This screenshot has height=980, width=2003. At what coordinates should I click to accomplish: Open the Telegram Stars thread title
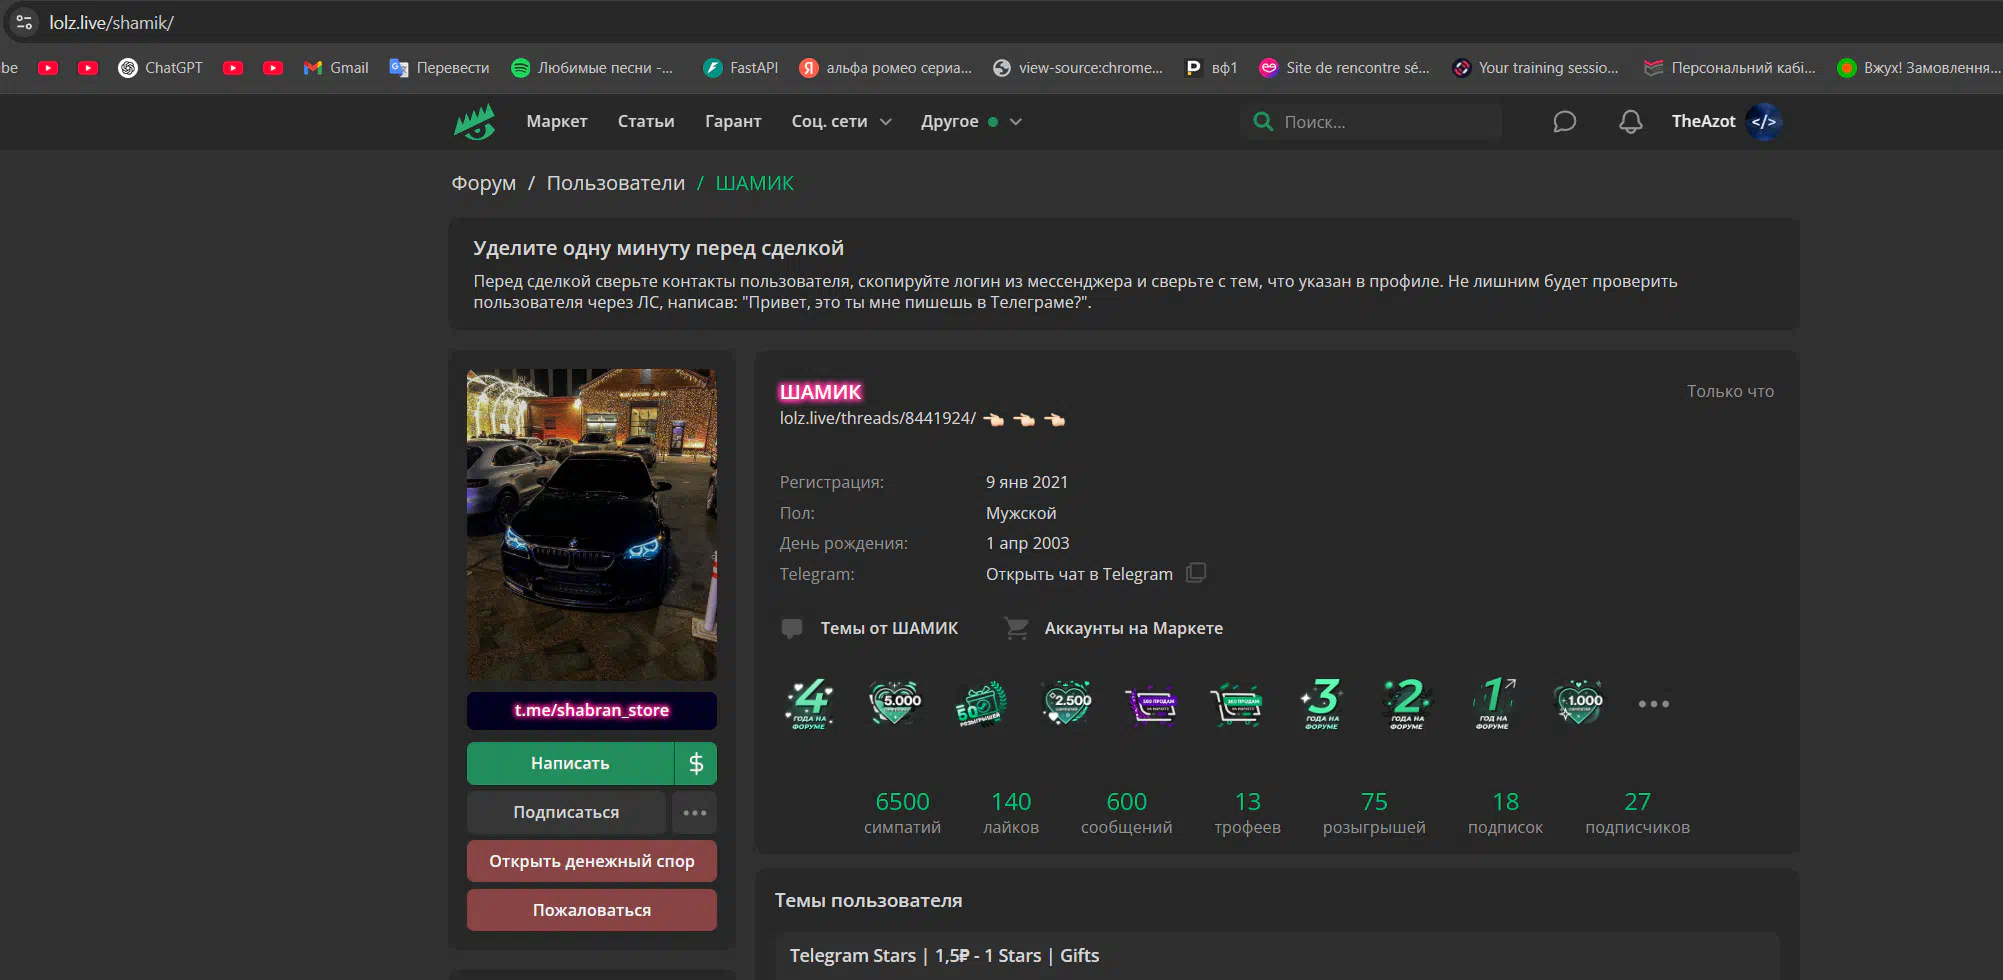pyautogui.click(x=944, y=956)
